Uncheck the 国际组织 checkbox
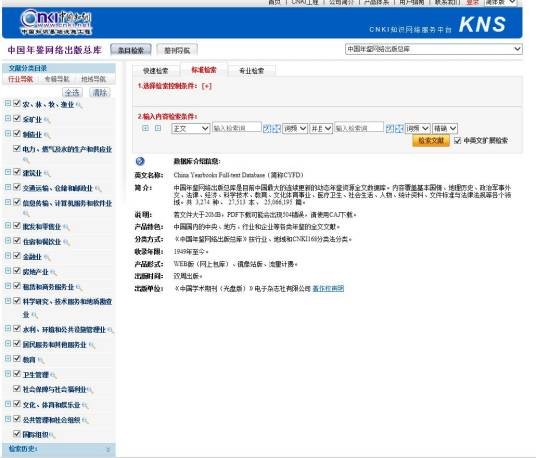The width and height of the screenshot is (536, 458). (x=16, y=434)
